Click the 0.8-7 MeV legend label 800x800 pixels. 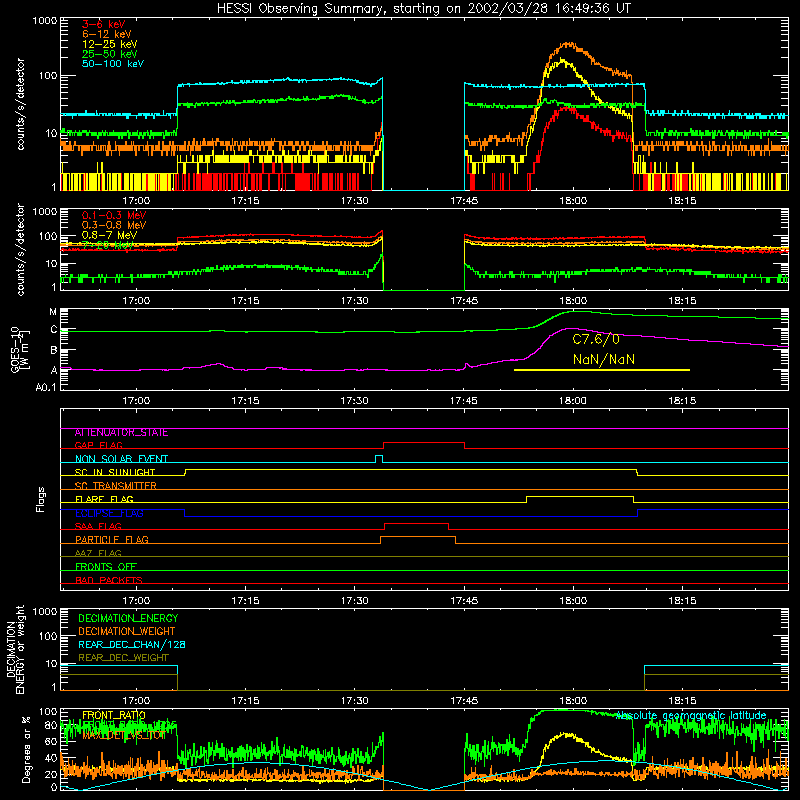point(110,235)
